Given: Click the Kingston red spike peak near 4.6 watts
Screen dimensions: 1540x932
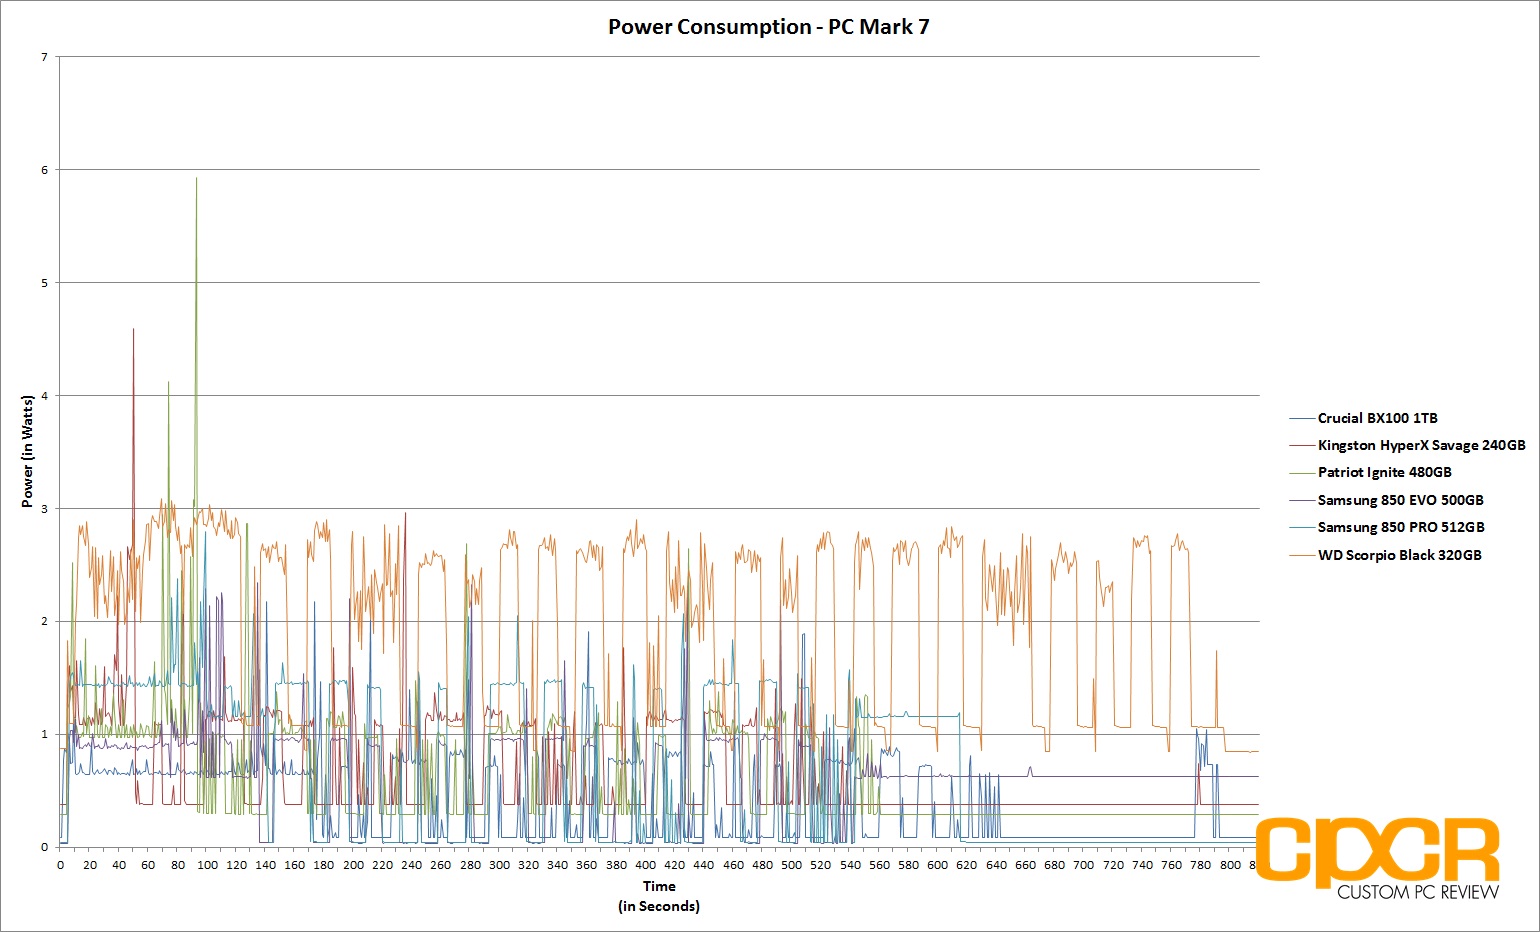Looking at the screenshot, I should (133, 330).
